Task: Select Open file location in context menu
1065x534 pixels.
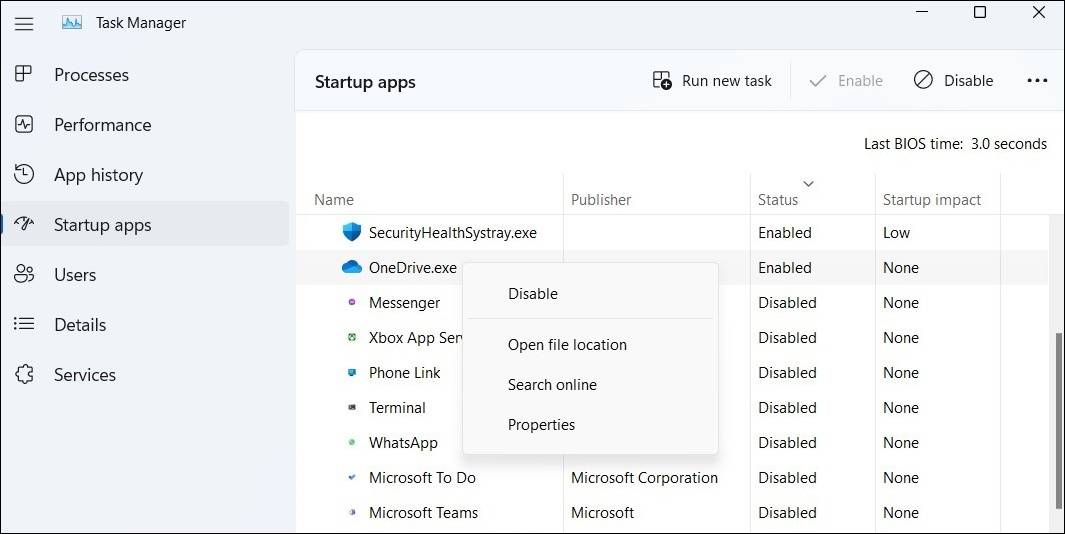Action: pos(567,345)
